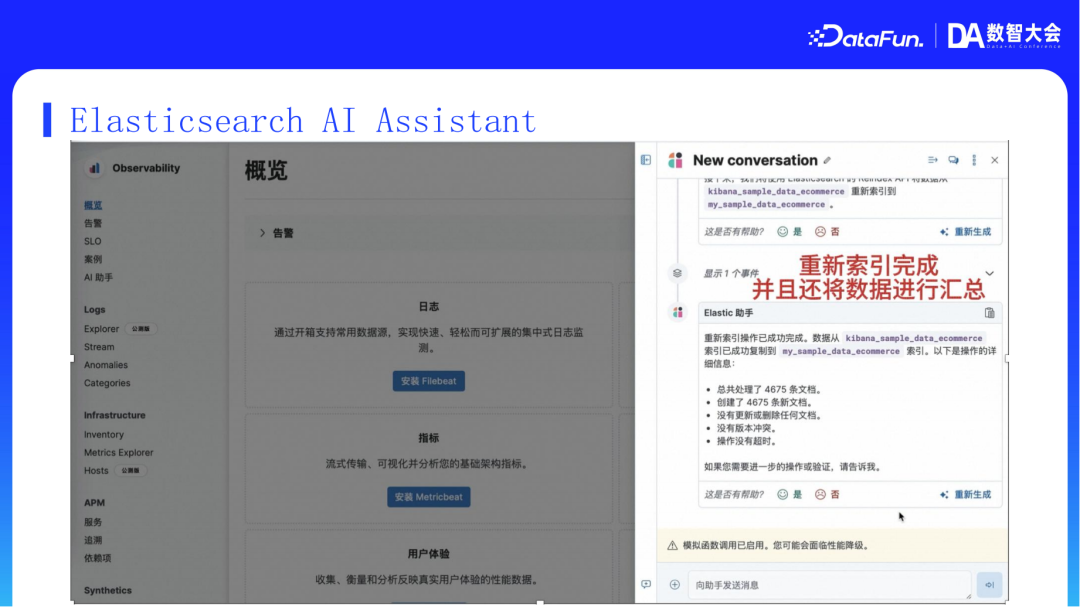Click the plus icon next to the message input
The width and height of the screenshot is (1080, 607).
[673, 584]
